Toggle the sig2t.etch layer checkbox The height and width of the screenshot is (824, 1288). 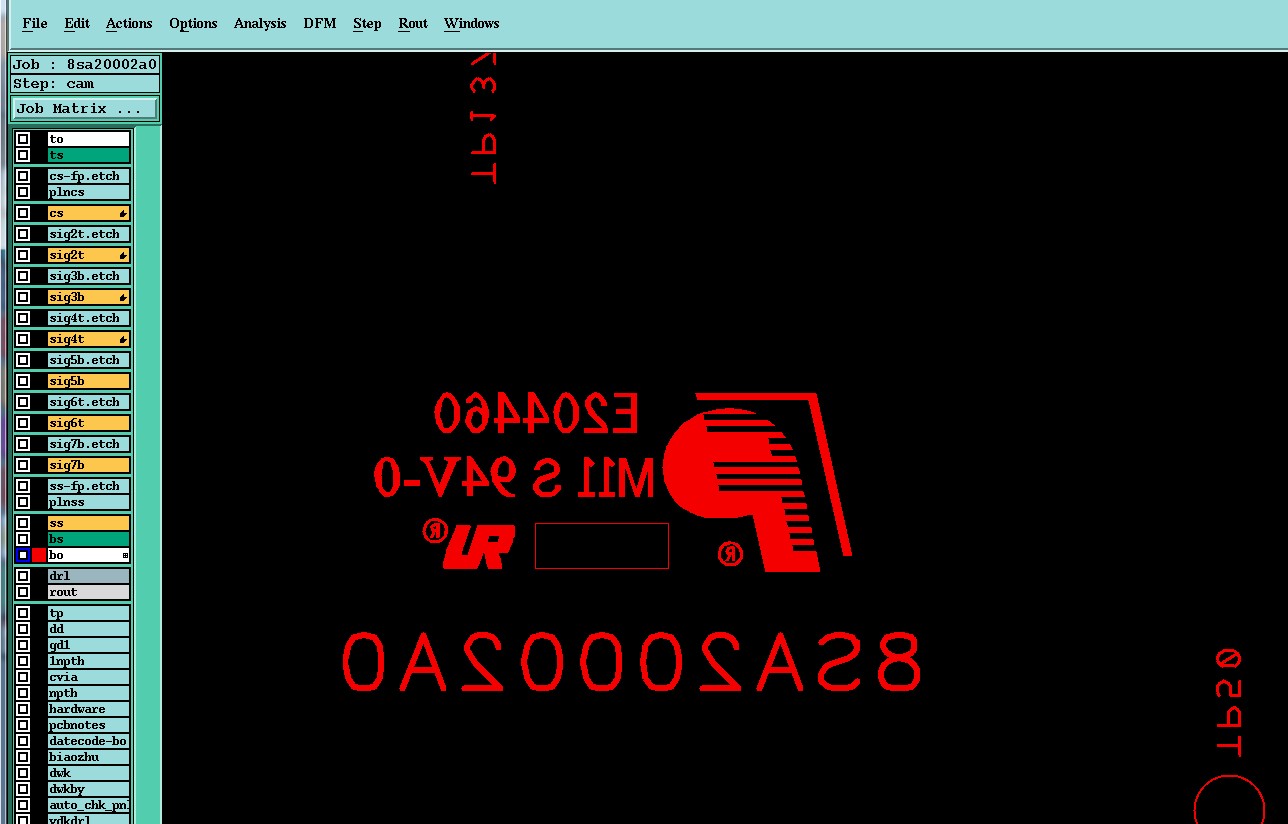pyautogui.click(x=23, y=234)
